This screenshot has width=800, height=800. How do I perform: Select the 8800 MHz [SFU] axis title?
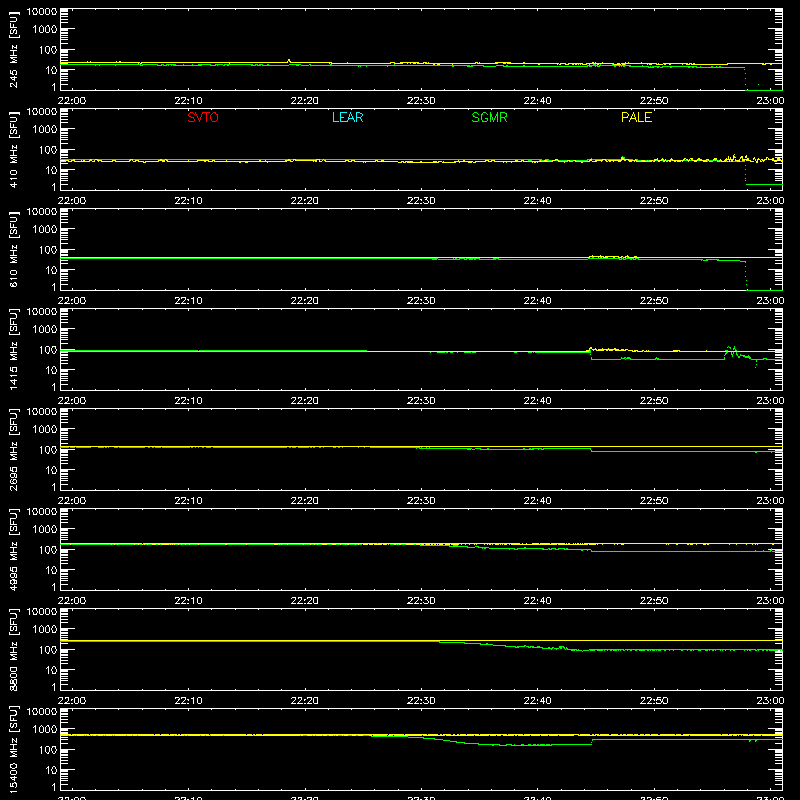click(x=13, y=649)
